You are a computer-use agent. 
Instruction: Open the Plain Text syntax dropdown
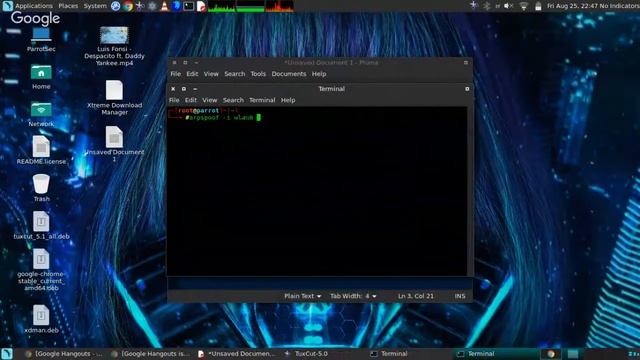(x=302, y=296)
